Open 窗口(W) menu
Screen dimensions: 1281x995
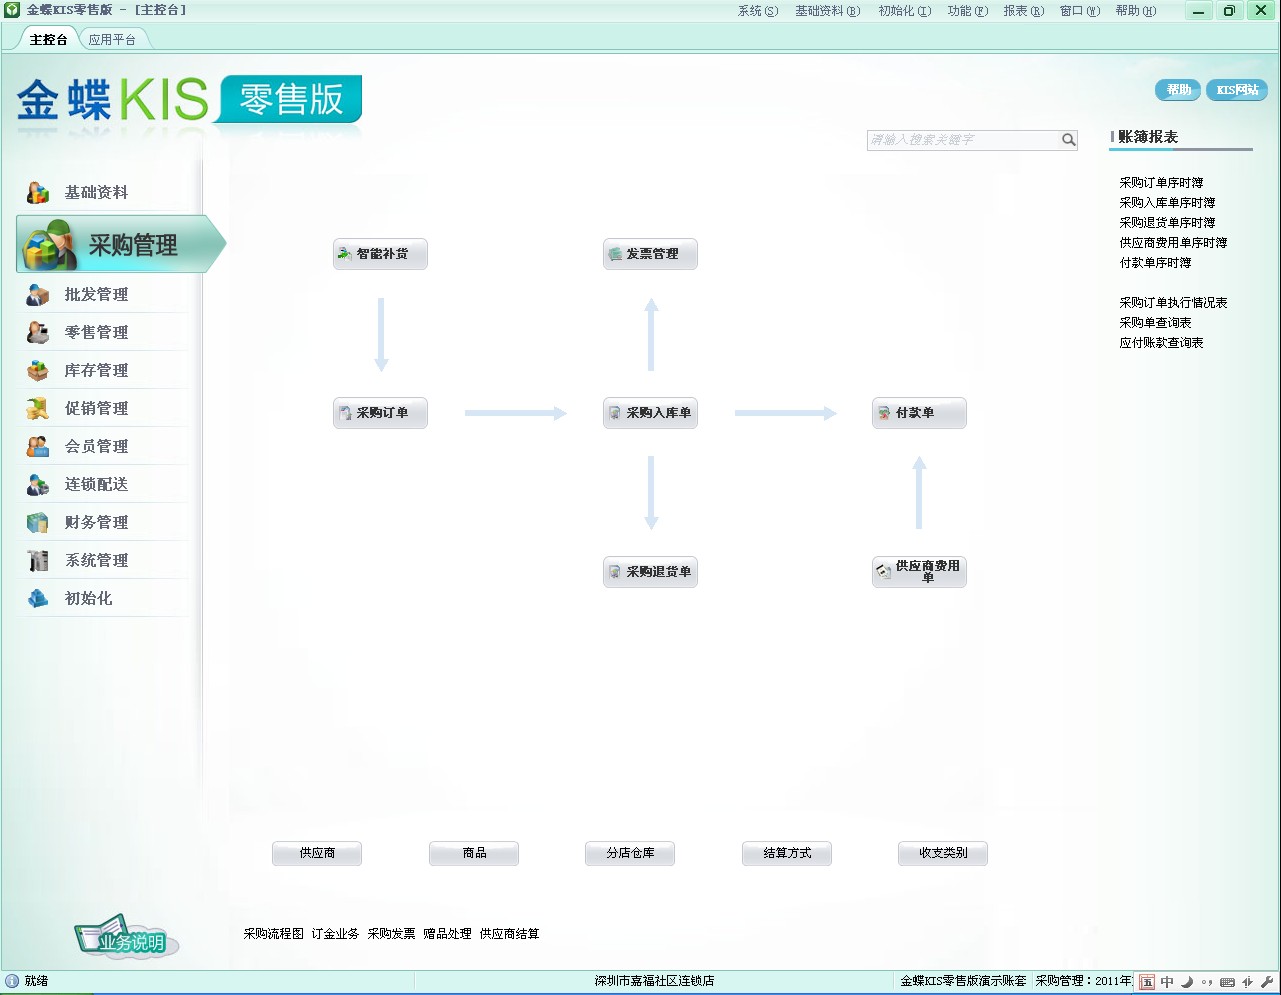(1080, 11)
